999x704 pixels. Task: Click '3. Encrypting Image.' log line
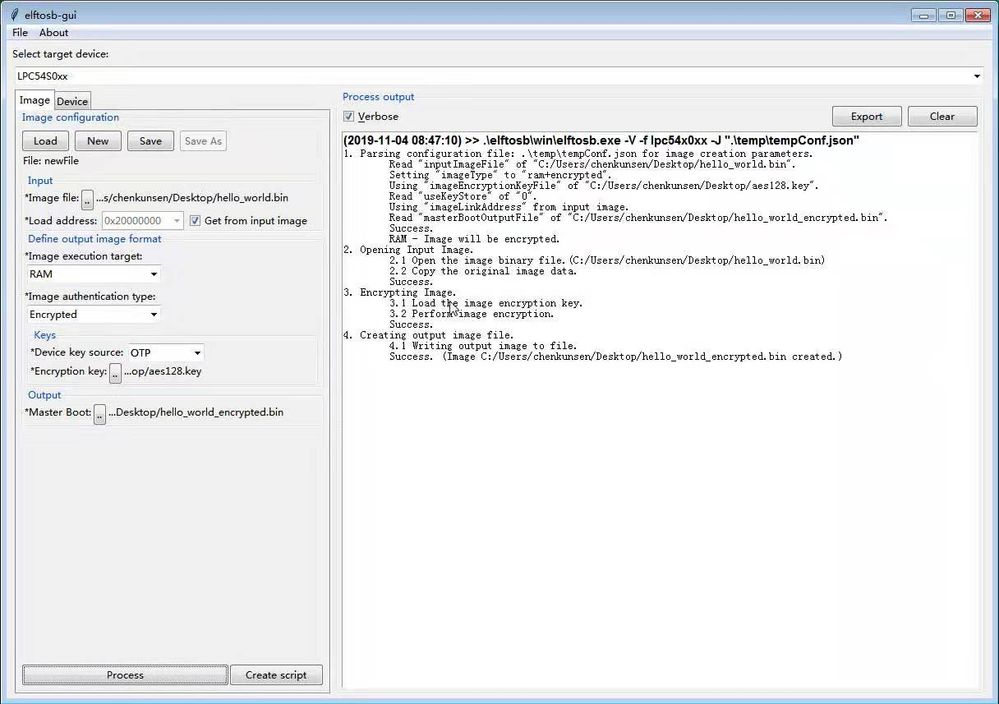pyautogui.click(x=400, y=292)
